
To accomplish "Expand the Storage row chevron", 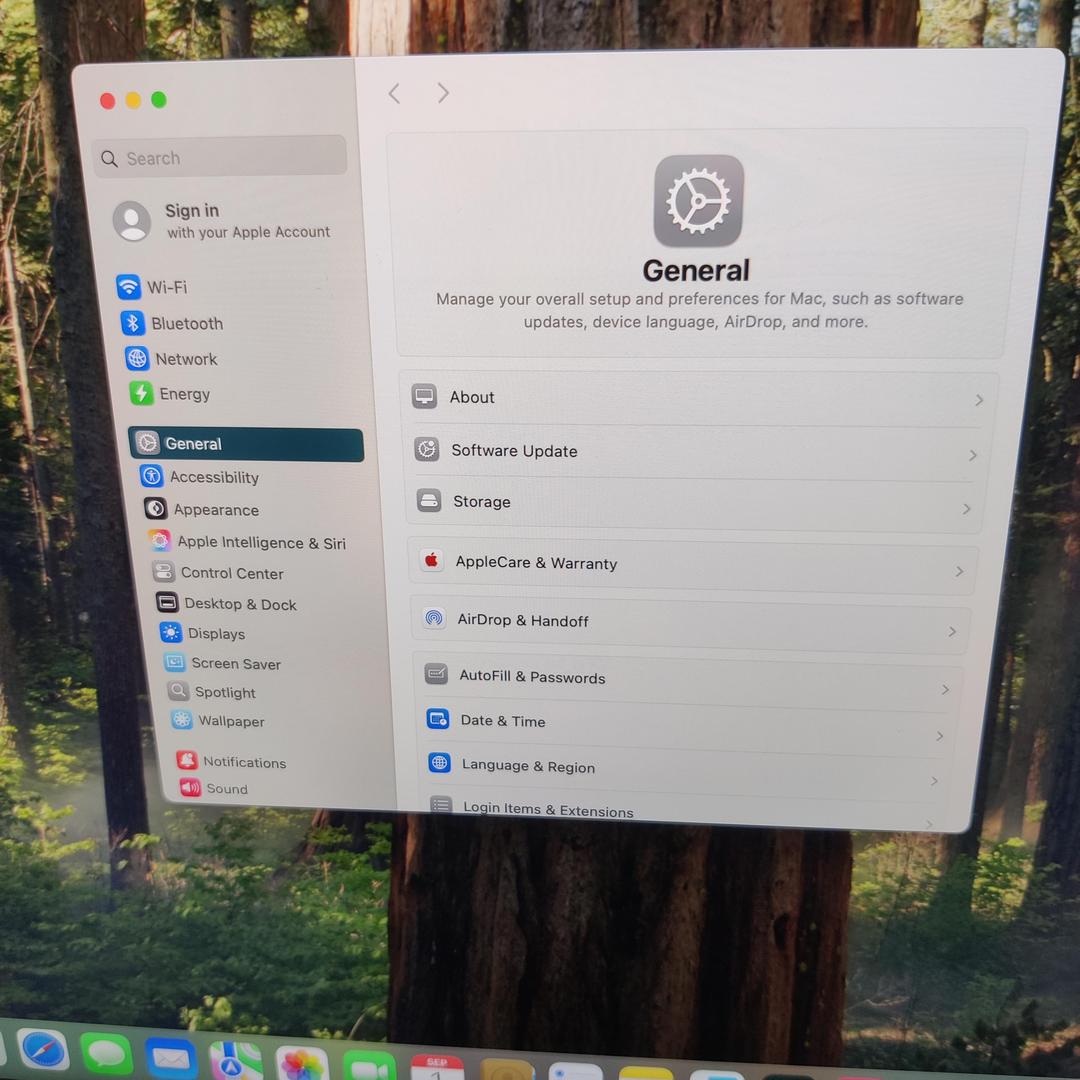I will tap(966, 509).
